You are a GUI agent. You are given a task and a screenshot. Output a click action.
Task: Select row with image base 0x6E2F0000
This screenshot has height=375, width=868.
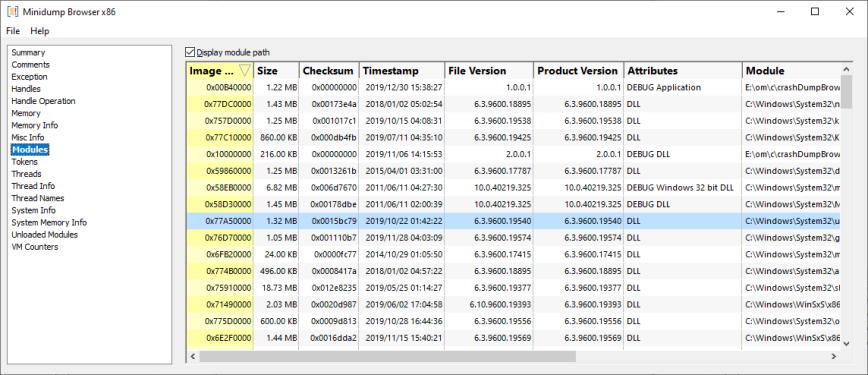(x=514, y=337)
